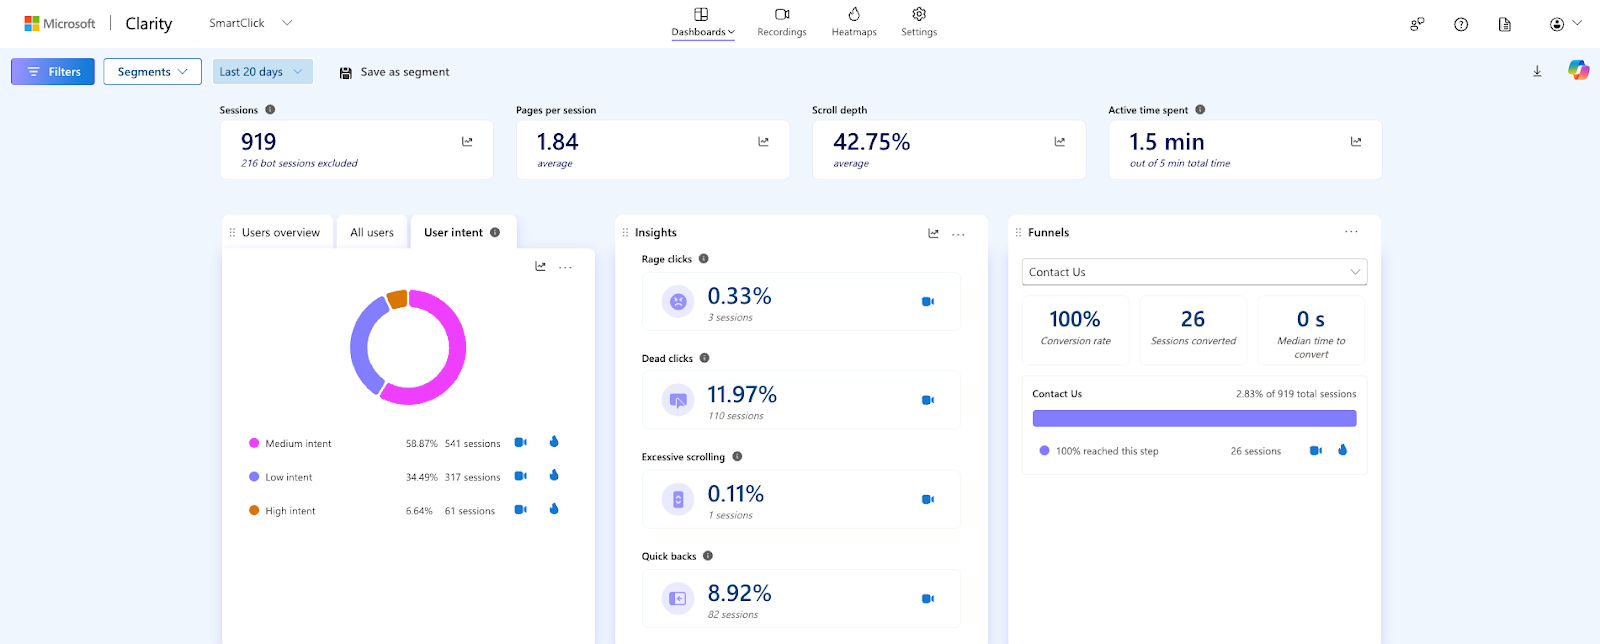Open the Funnels card more options menu
Viewport: 1600px width, 644px height.
[1351, 232]
